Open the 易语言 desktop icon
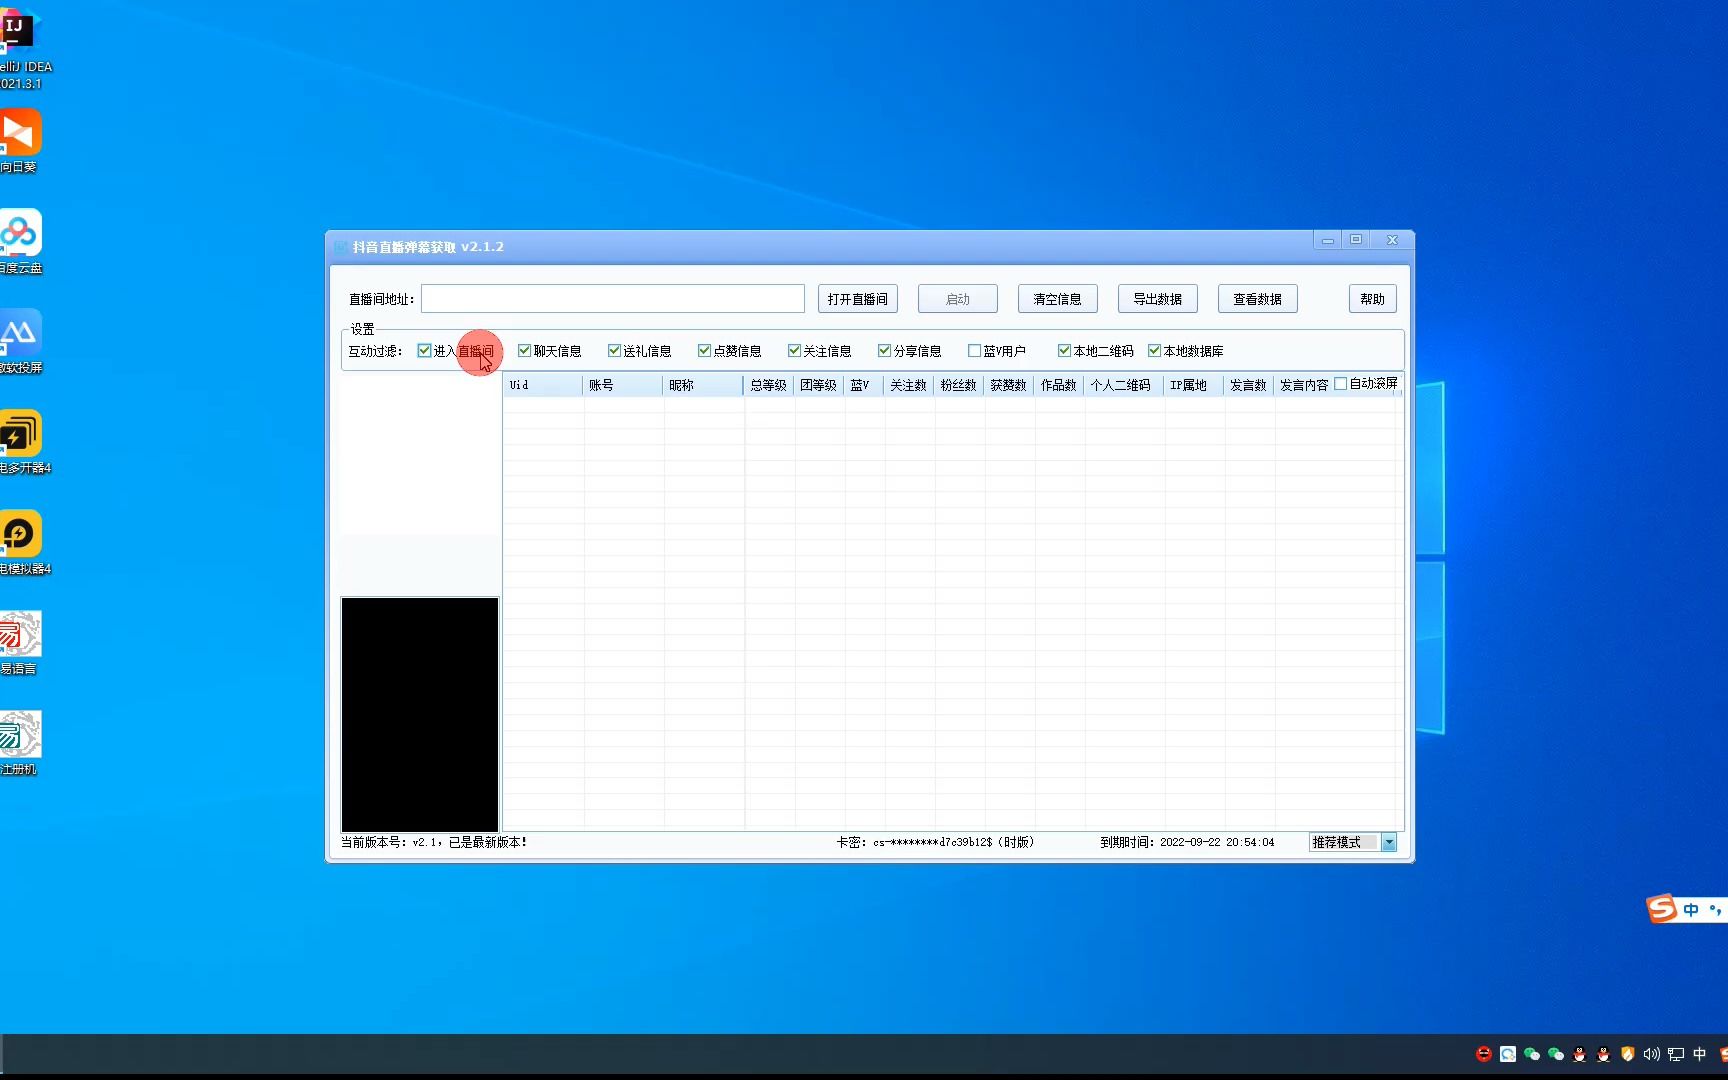1728x1080 pixels. pos(20,644)
